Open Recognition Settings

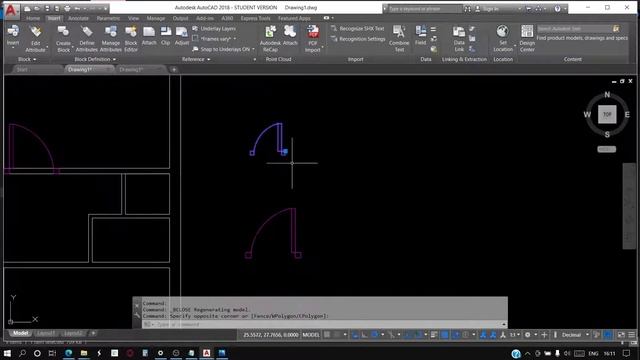click(x=358, y=39)
